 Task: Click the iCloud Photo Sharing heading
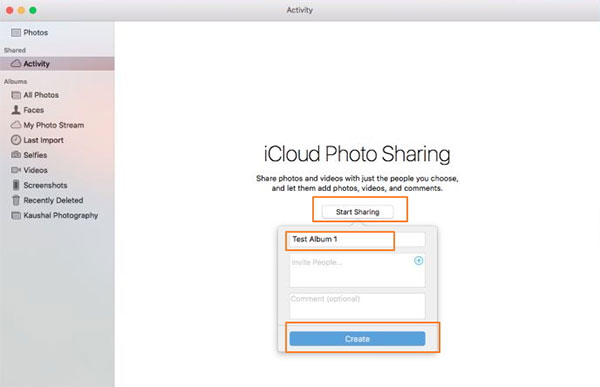coord(357,154)
